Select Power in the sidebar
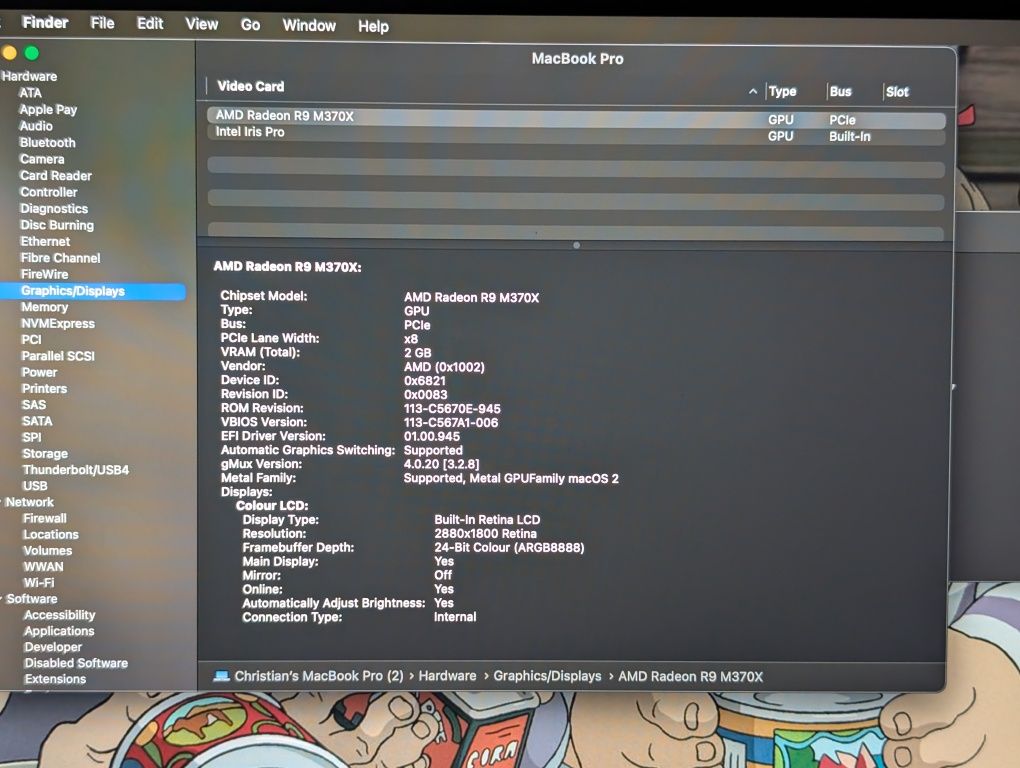 39,372
